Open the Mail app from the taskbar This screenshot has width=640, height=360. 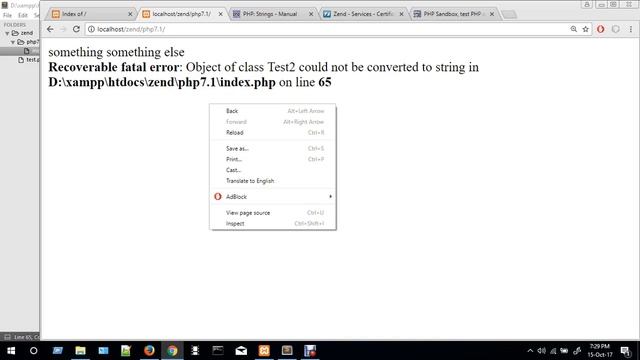pos(241,351)
